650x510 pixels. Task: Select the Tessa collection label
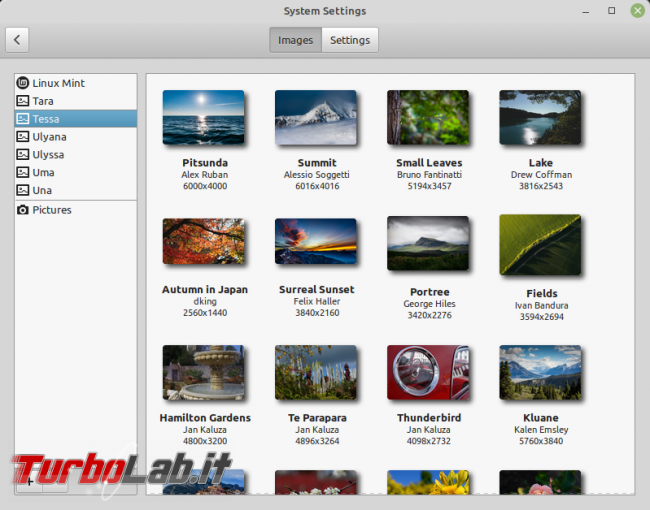point(46,119)
